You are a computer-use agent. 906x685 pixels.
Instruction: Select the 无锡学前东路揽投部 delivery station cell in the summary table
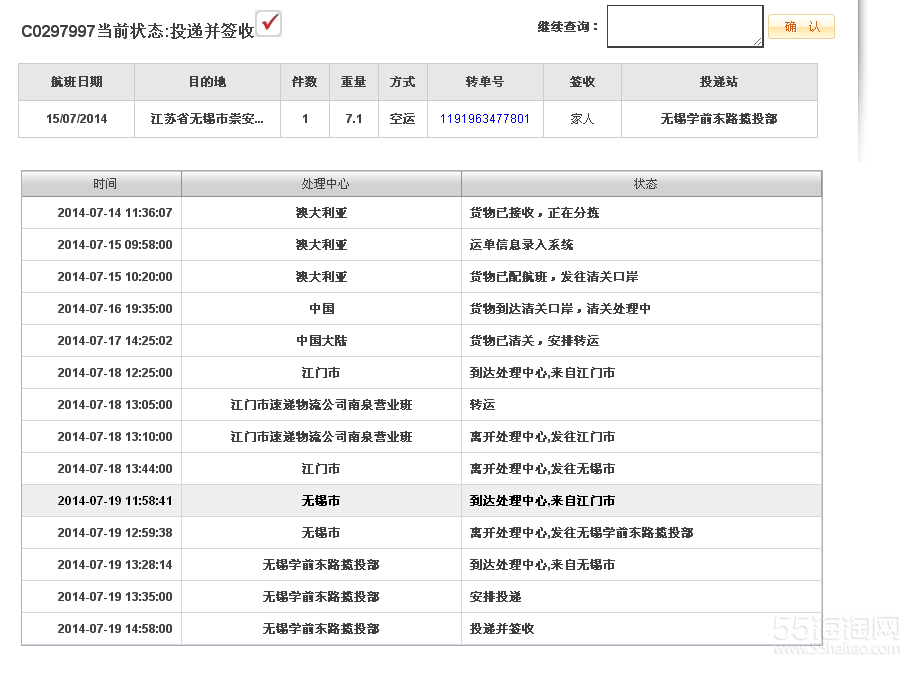(x=719, y=119)
